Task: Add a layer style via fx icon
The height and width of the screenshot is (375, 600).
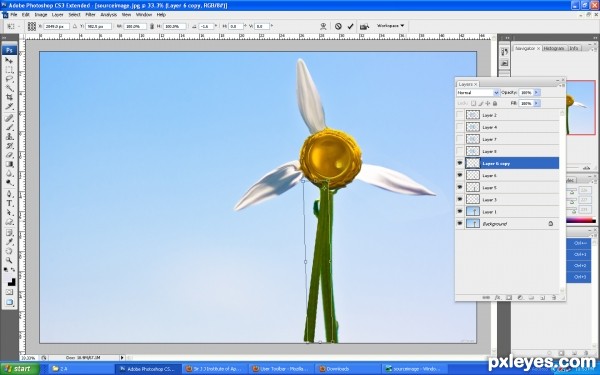Action: click(497, 297)
